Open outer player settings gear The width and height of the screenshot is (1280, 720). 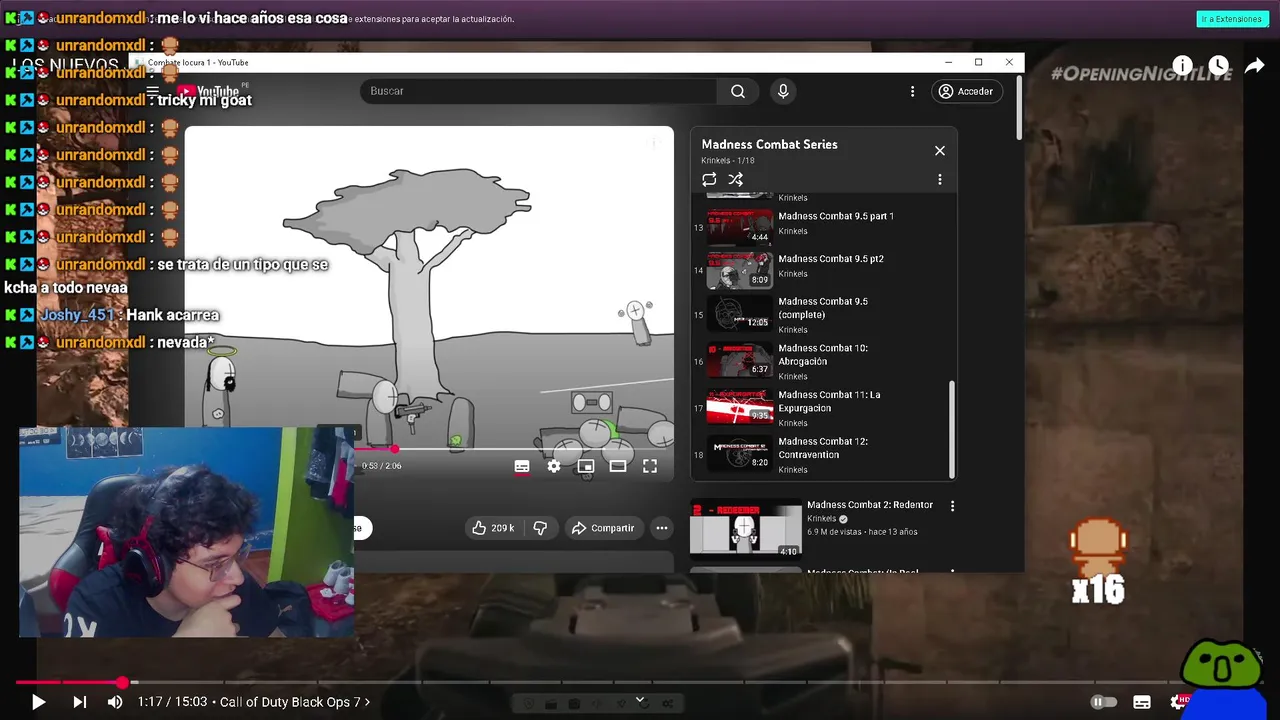tap(1180, 702)
